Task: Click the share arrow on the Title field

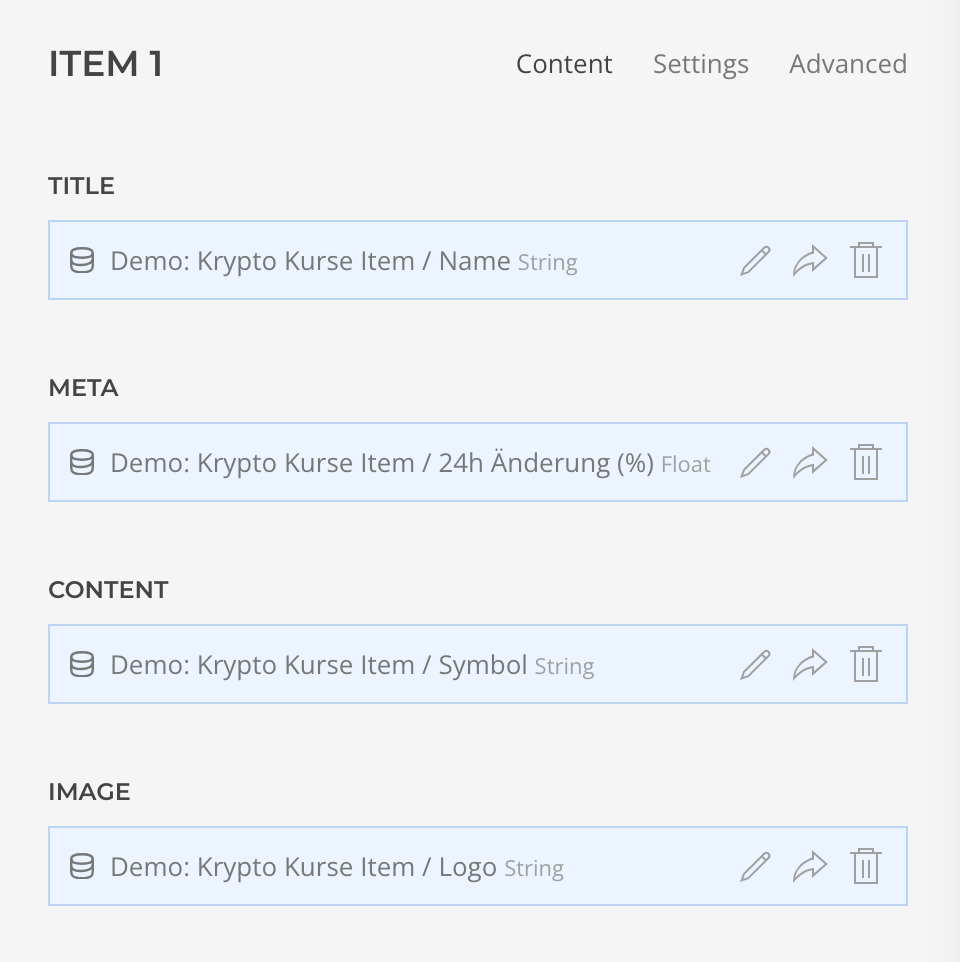Action: tap(810, 260)
